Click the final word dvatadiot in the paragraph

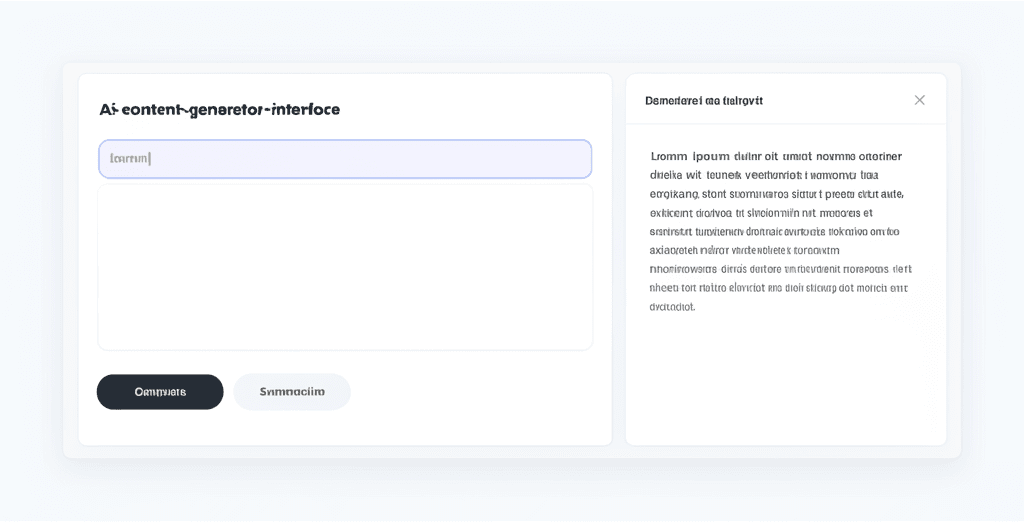(x=672, y=307)
